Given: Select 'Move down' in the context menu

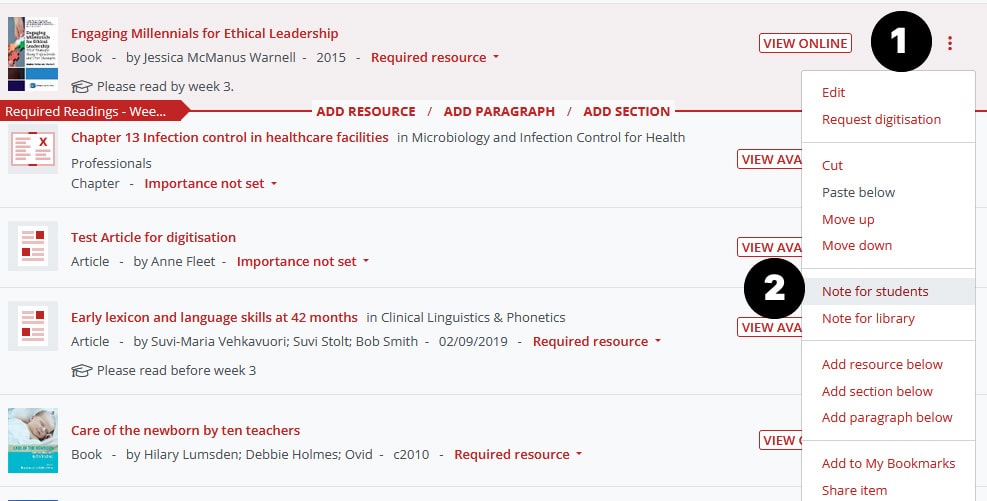Looking at the screenshot, I should (x=857, y=246).
